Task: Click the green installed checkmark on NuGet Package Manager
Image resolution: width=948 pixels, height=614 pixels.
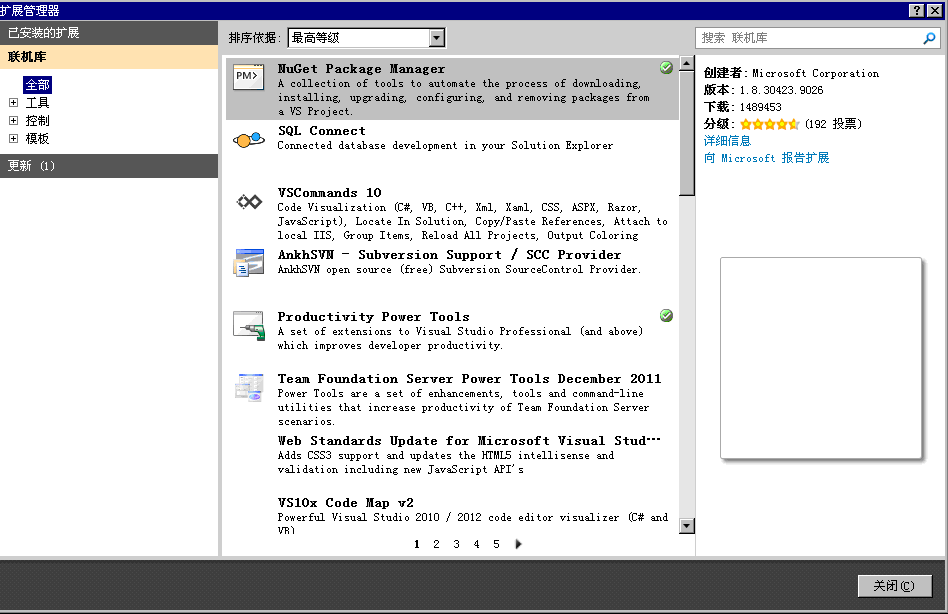Action: 666,68
